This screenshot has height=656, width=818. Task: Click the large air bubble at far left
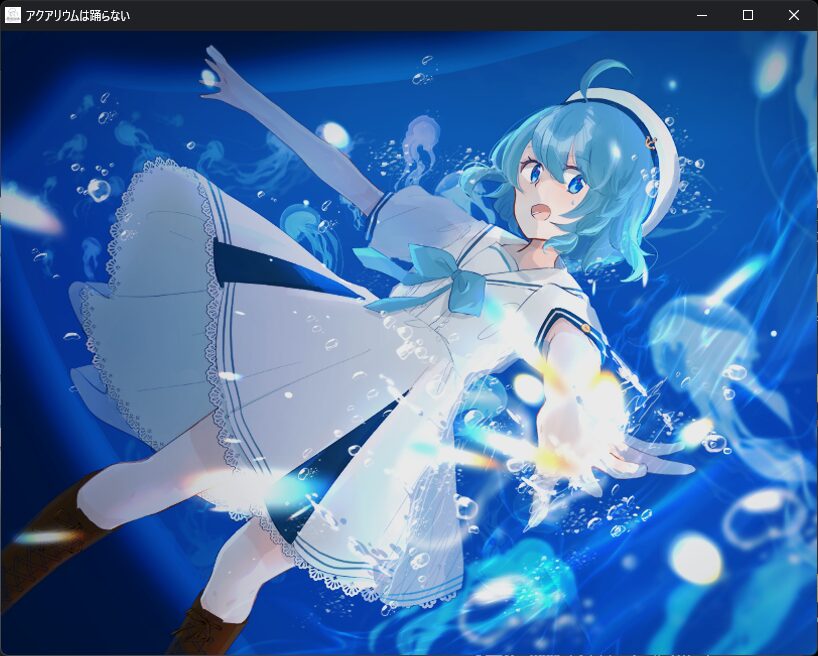click(98, 189)
